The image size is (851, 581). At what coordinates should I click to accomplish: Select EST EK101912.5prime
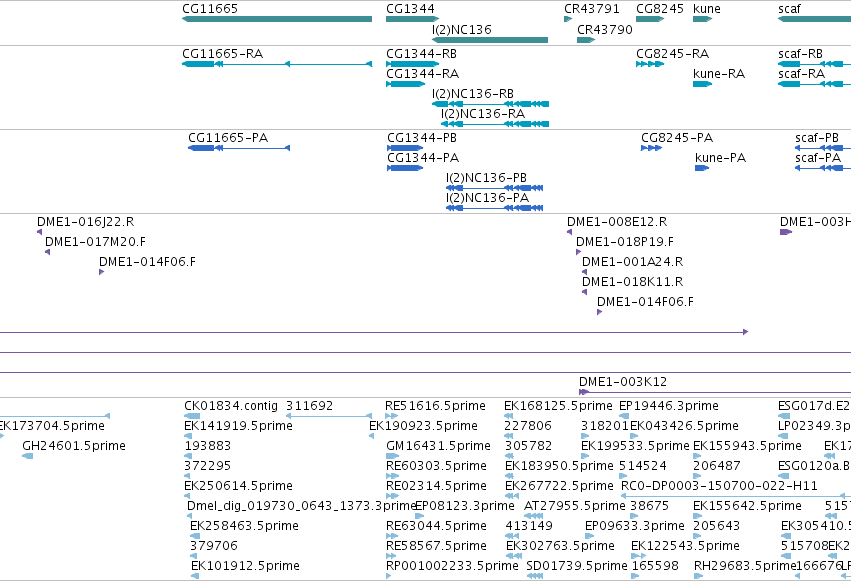pyautogui.click(x=245, y=566)
